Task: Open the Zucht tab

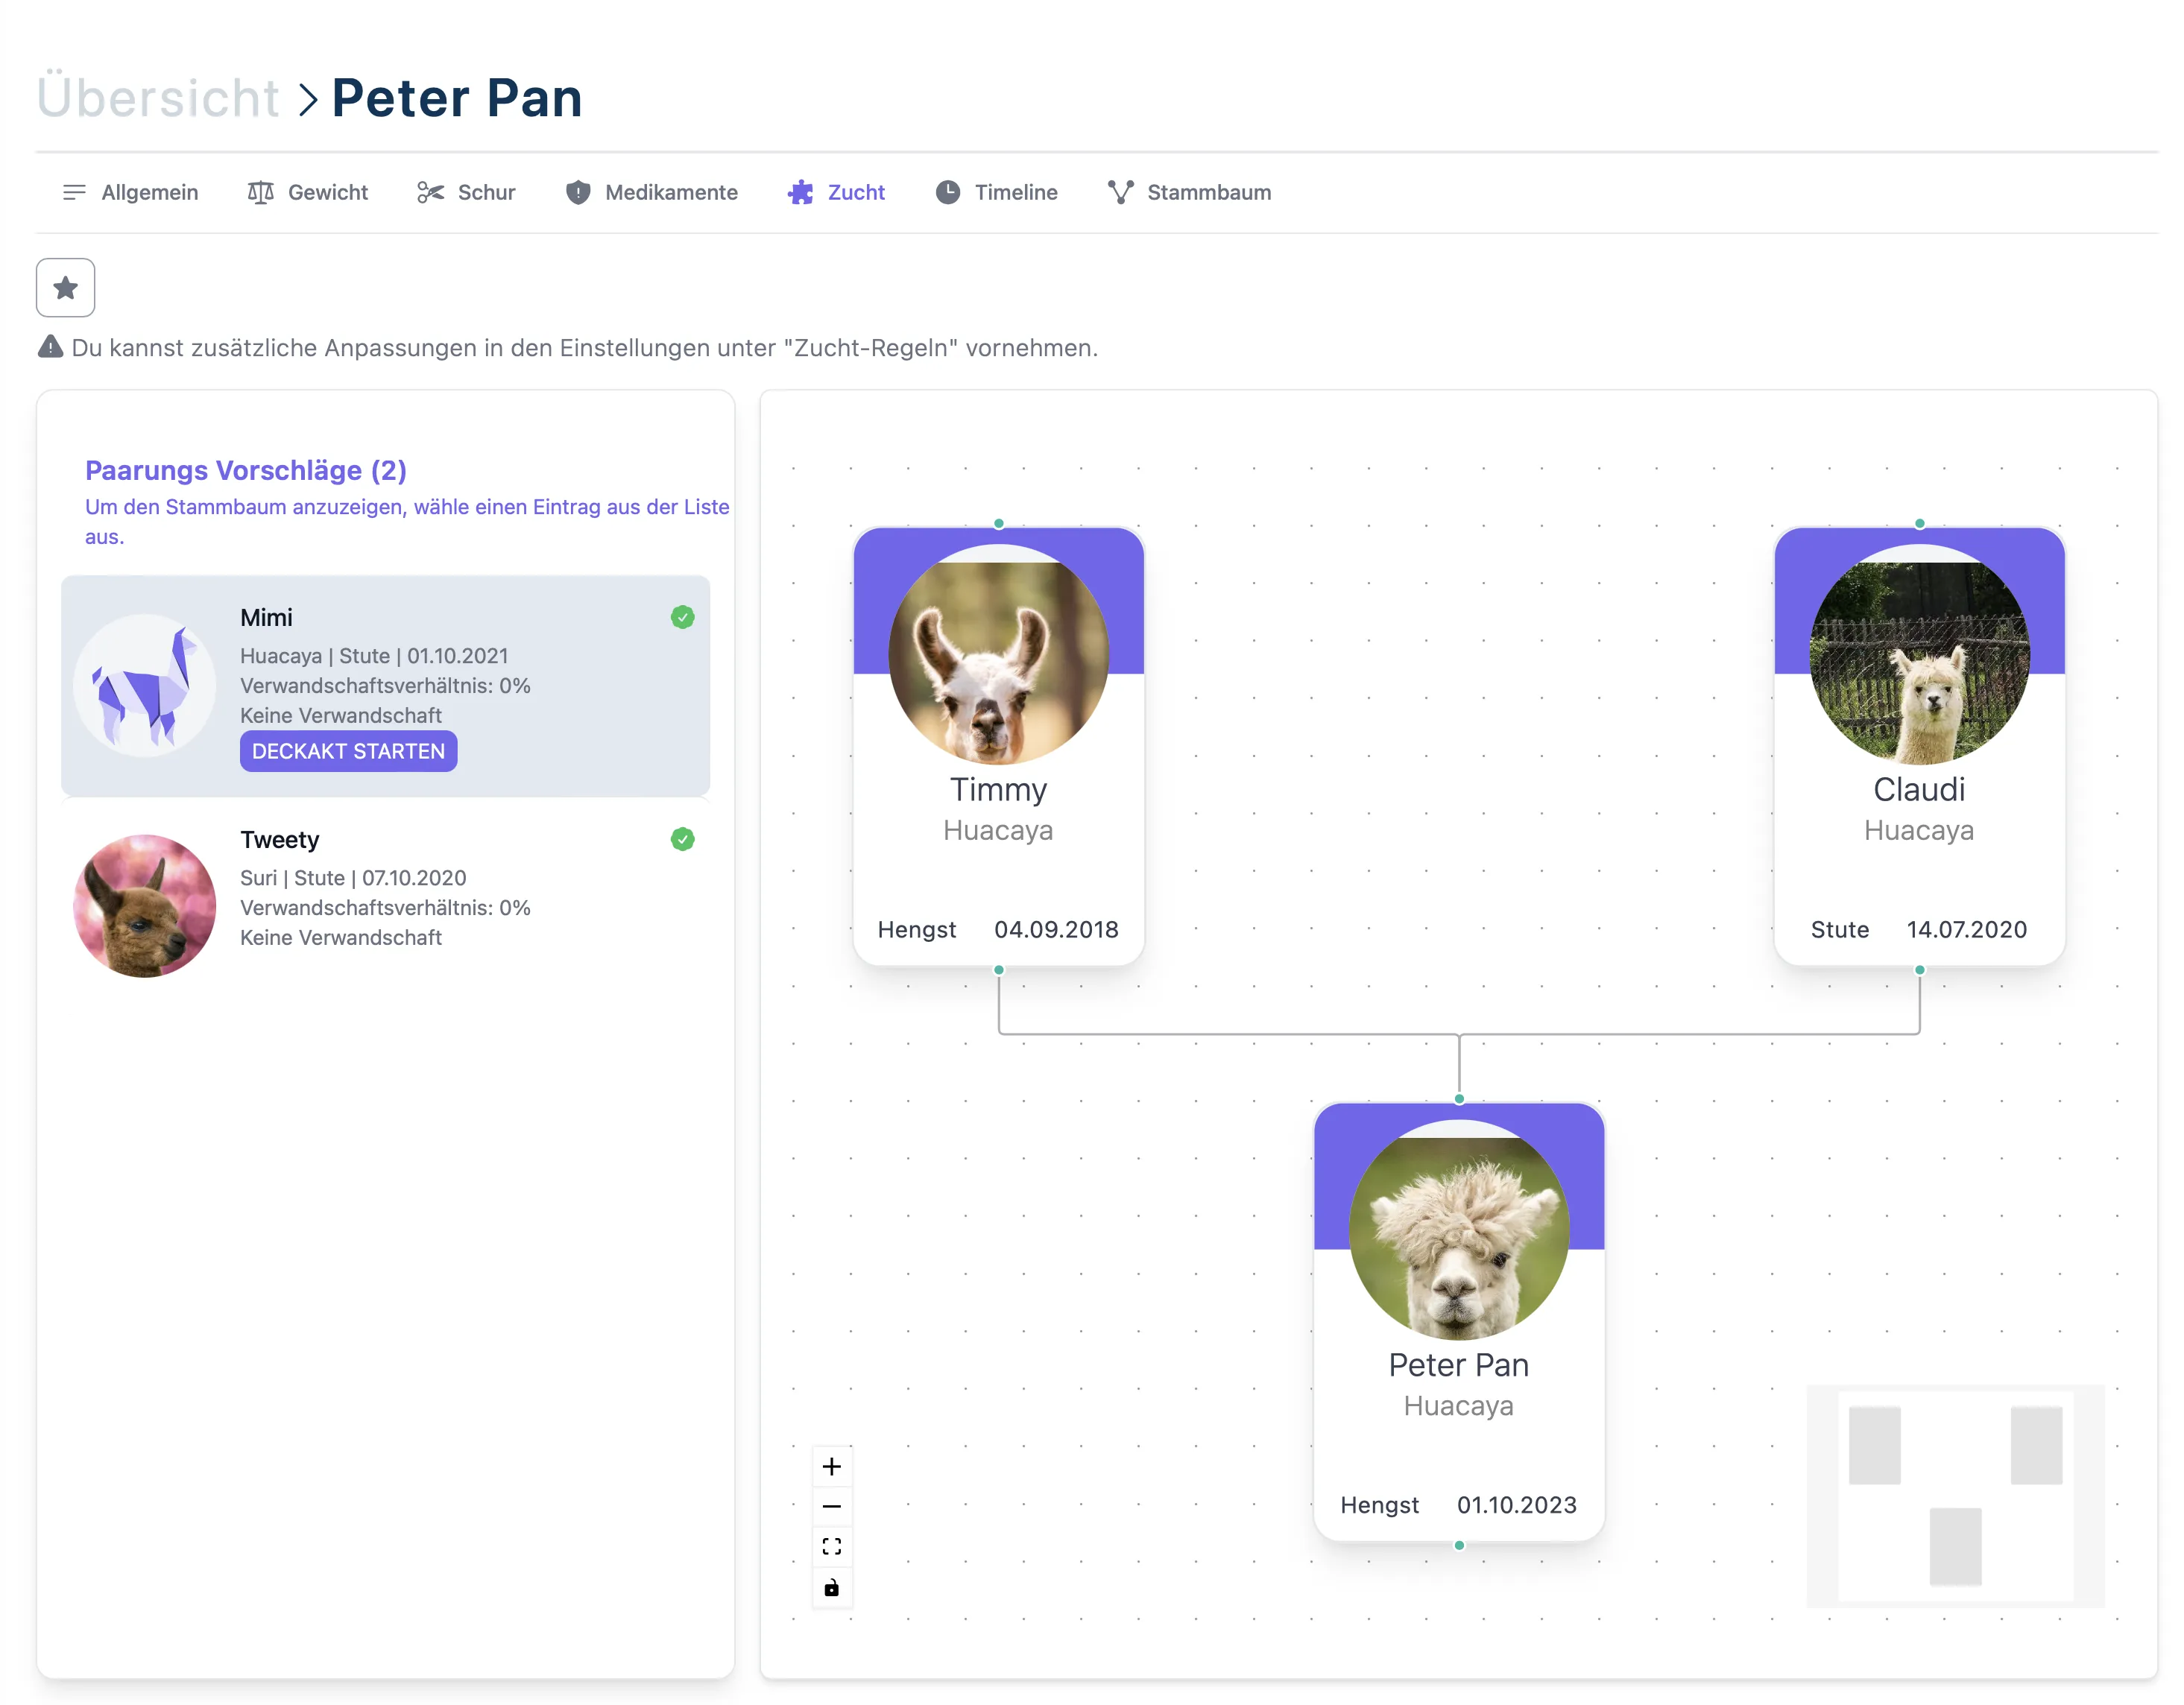Action: click(836, 192)
